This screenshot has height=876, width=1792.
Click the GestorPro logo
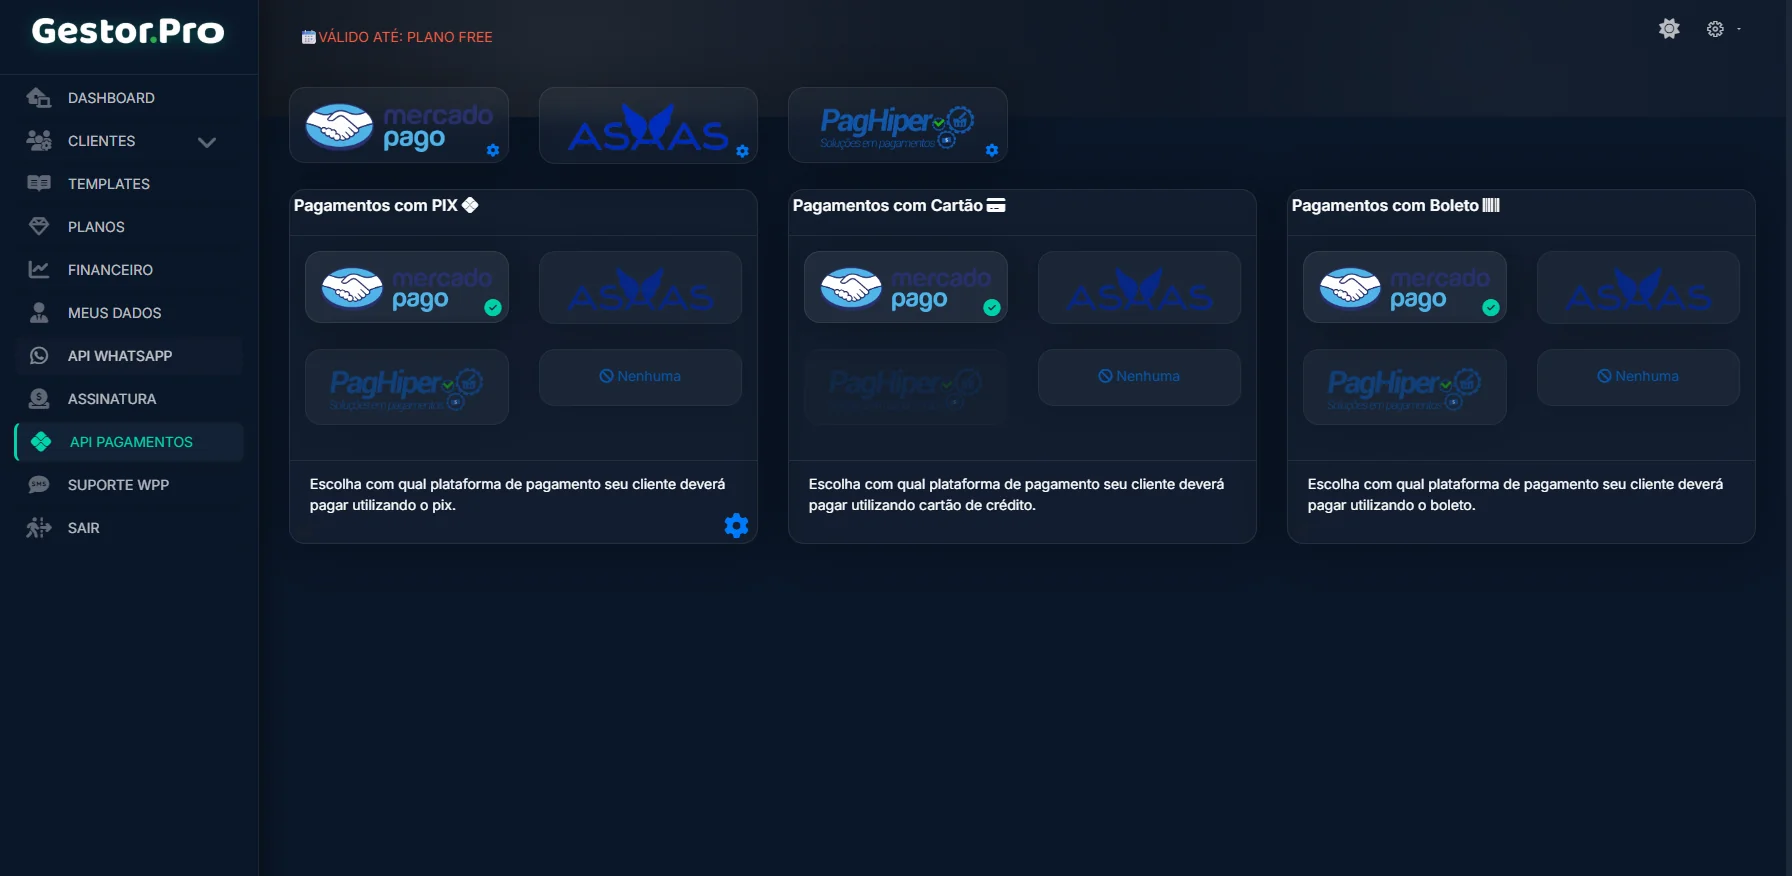coord(128,32)
